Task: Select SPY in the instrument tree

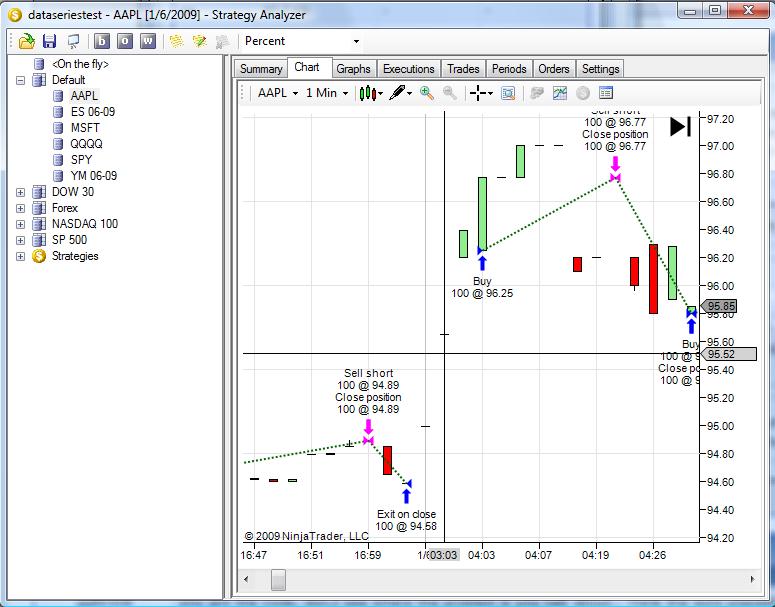Action: [x=81, y=160]
